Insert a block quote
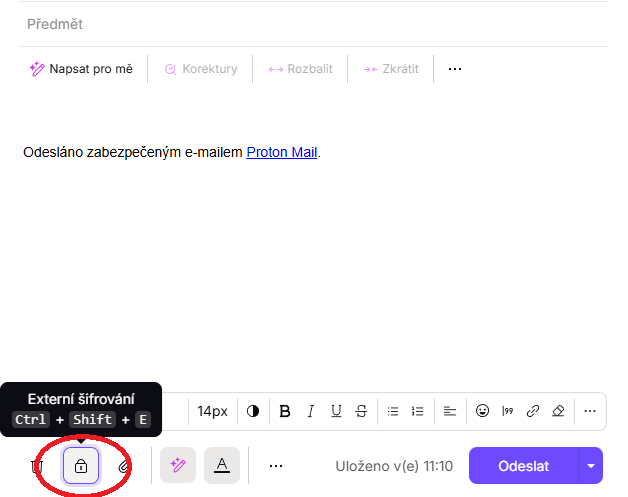This screenshot has height=497, width=628. (x=507, y=411)
